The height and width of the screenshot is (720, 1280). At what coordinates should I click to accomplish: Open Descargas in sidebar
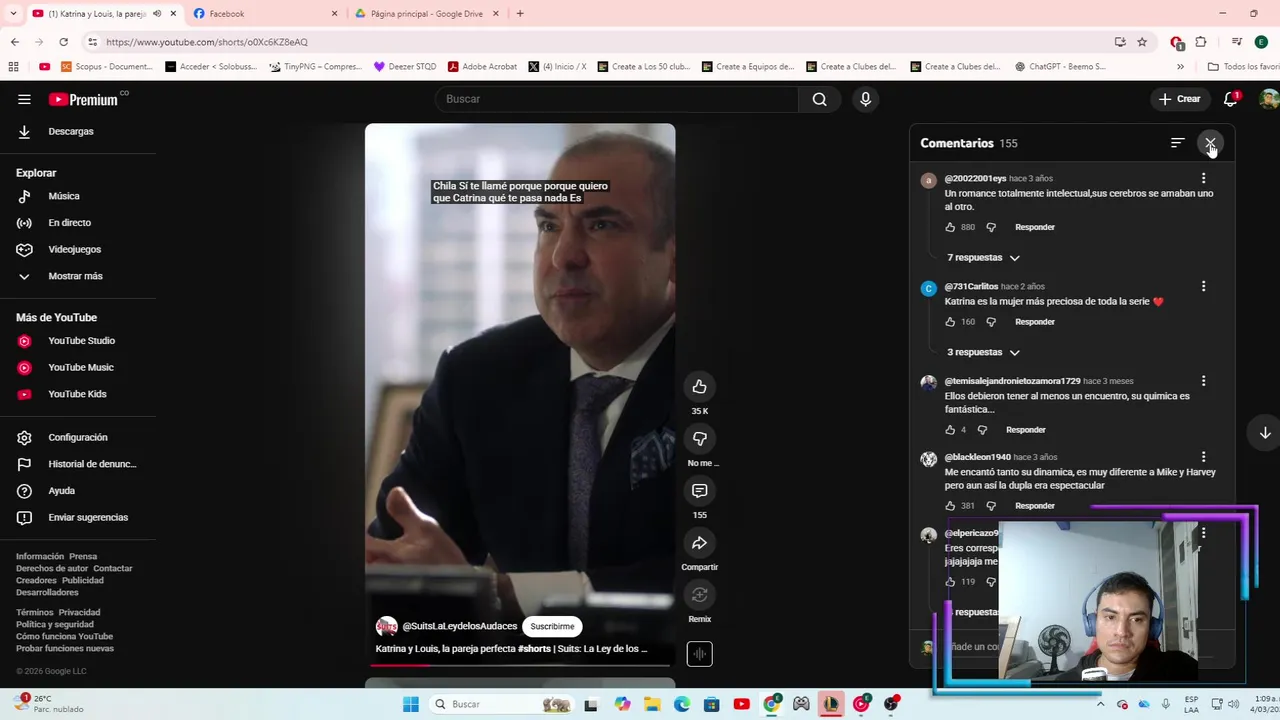click(x=70, y=131)
